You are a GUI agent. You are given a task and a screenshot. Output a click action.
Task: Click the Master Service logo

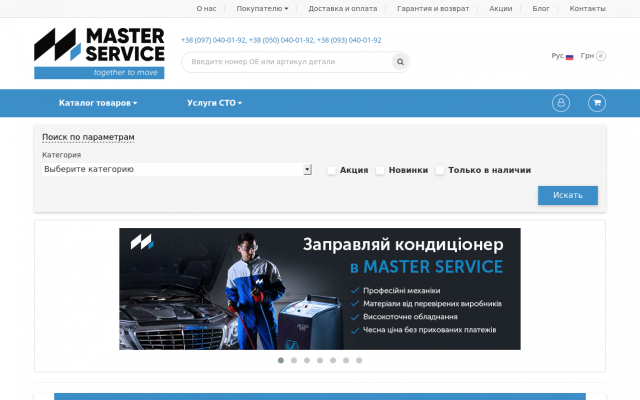(99, 53)
